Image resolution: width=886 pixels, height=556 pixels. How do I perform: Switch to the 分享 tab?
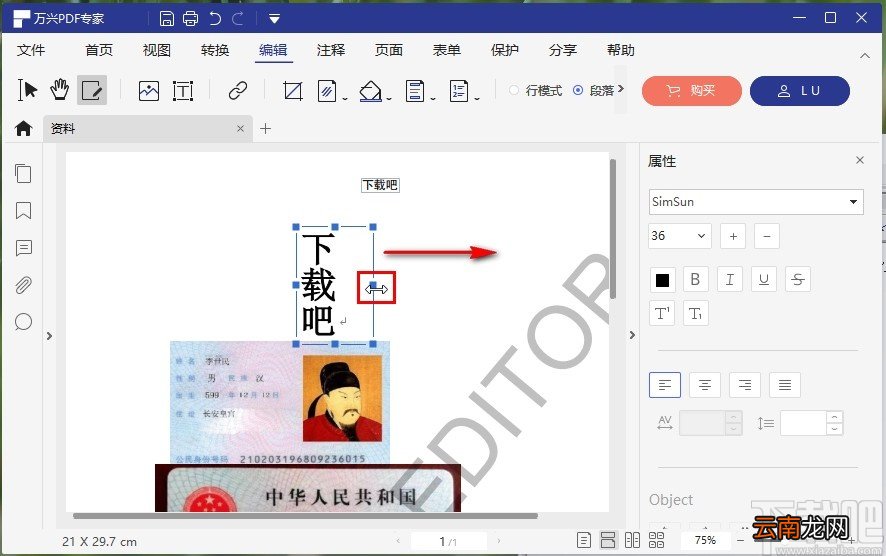[x=563, y=50]
